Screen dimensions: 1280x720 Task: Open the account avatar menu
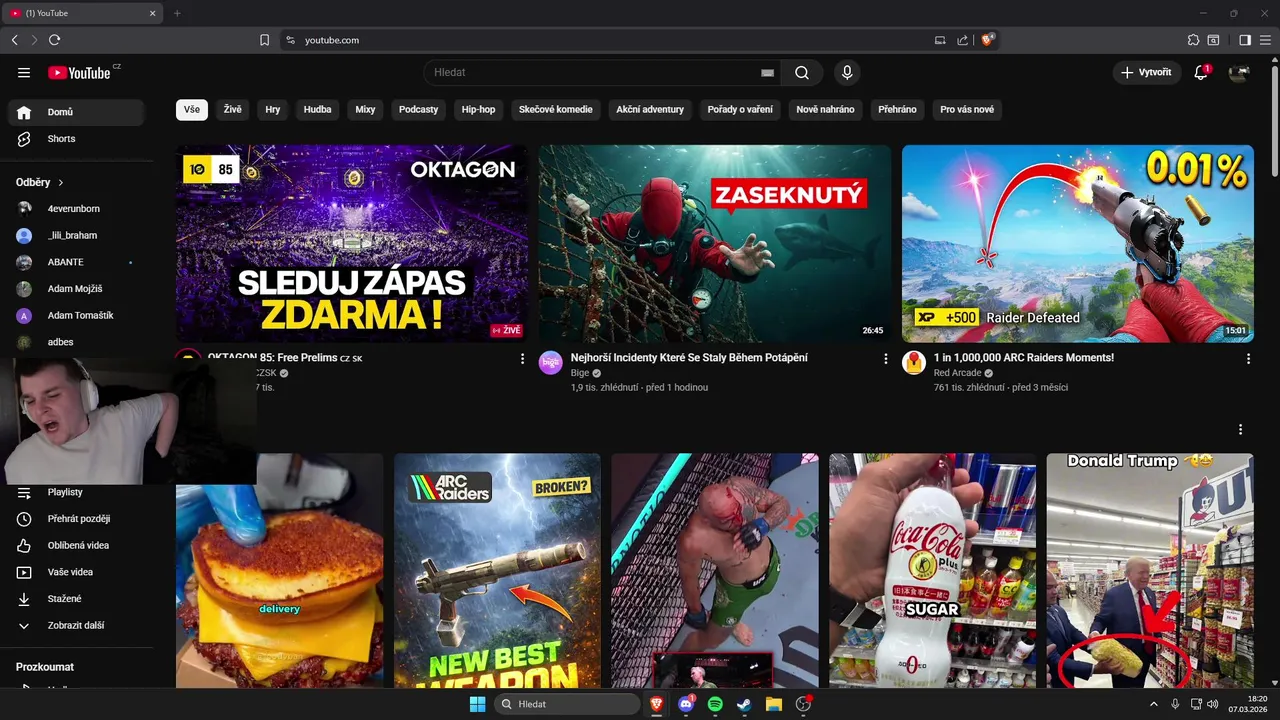coord(1239,72)
